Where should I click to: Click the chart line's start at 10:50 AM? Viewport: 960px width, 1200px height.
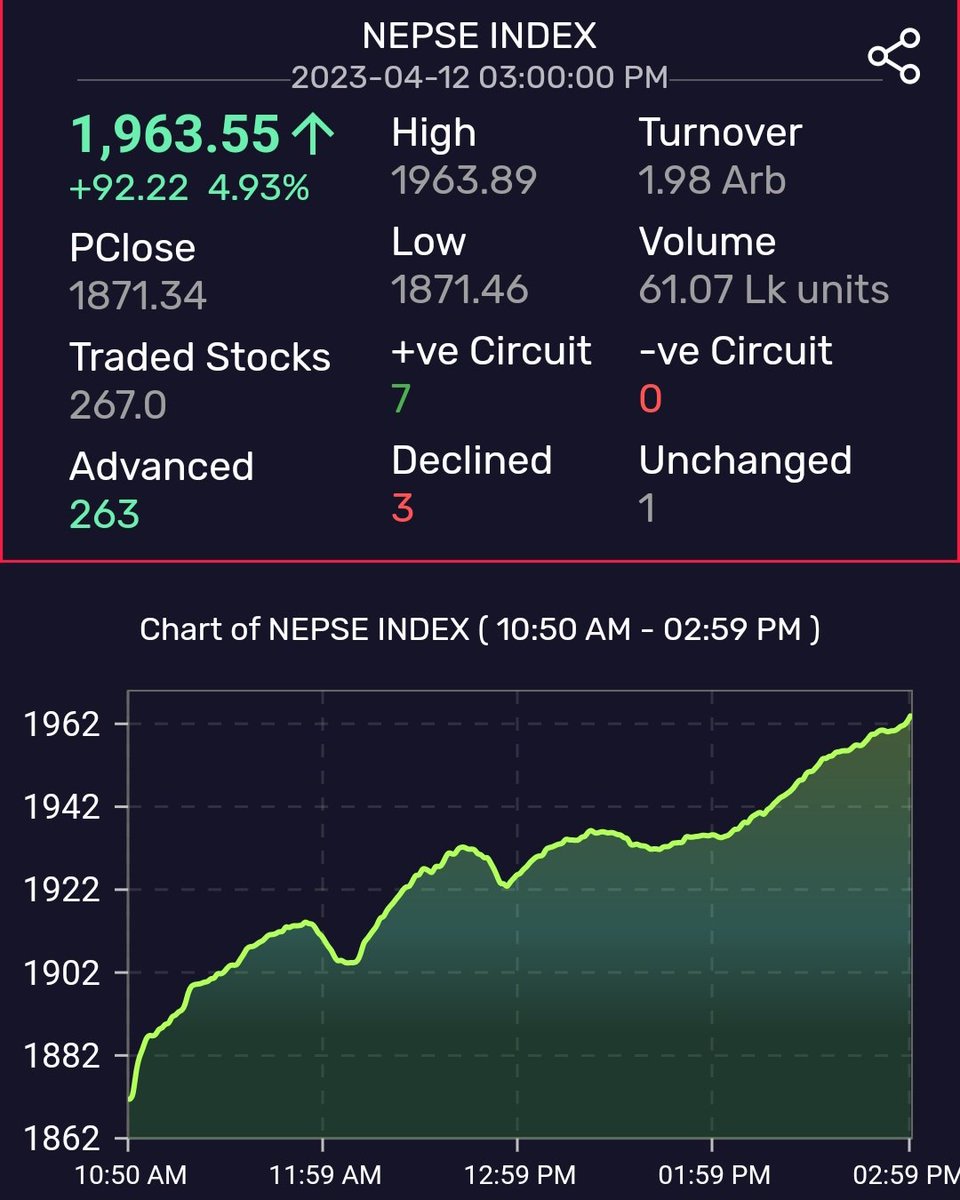130,1098
